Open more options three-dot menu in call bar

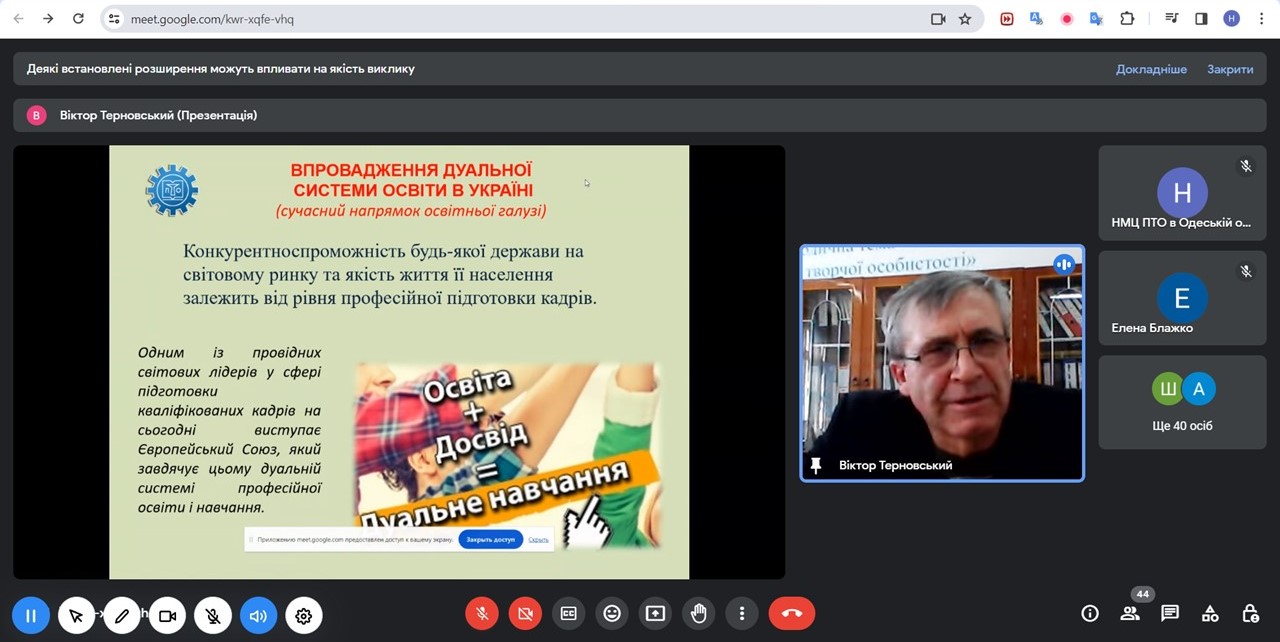tap(741, 614)
